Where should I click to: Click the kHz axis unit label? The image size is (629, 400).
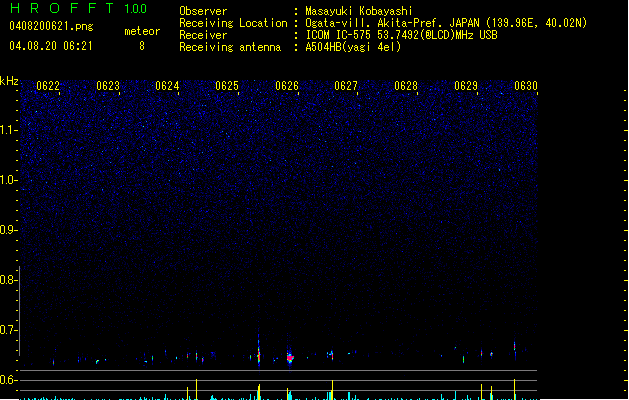pos(9,81)
